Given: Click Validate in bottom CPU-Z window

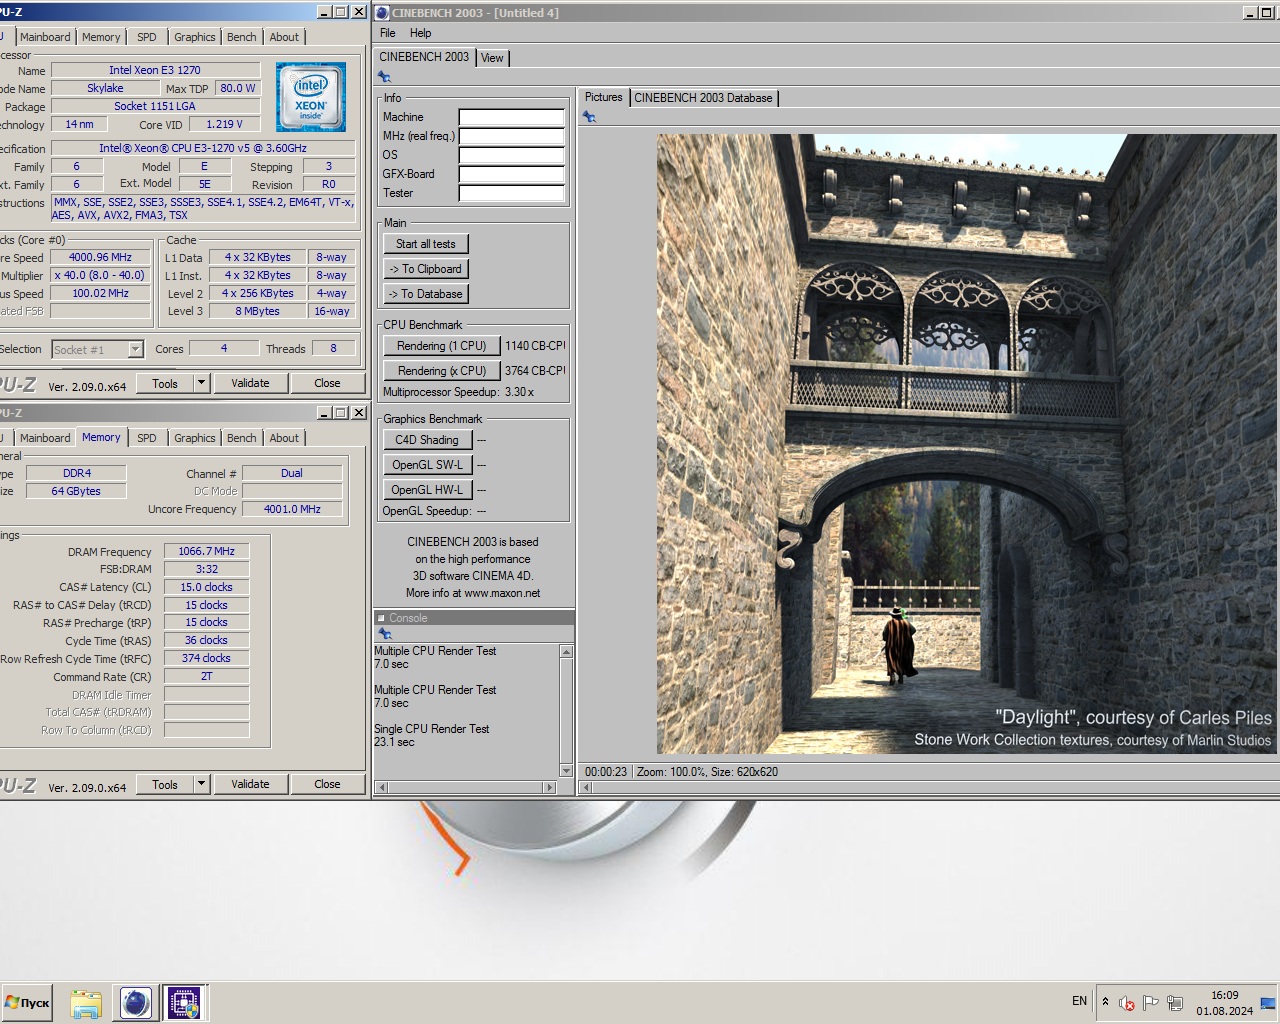Looking at the screenshot, I should (250, 784).
